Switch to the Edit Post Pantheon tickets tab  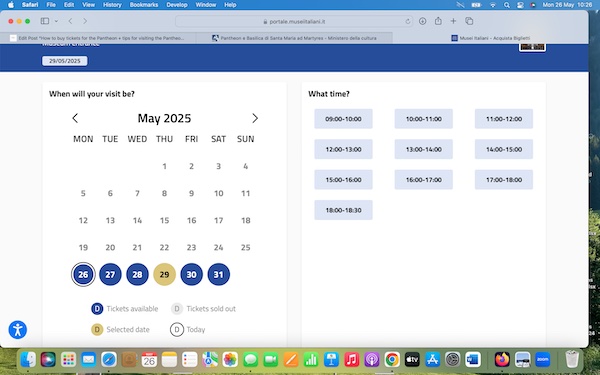coord(98,38)
